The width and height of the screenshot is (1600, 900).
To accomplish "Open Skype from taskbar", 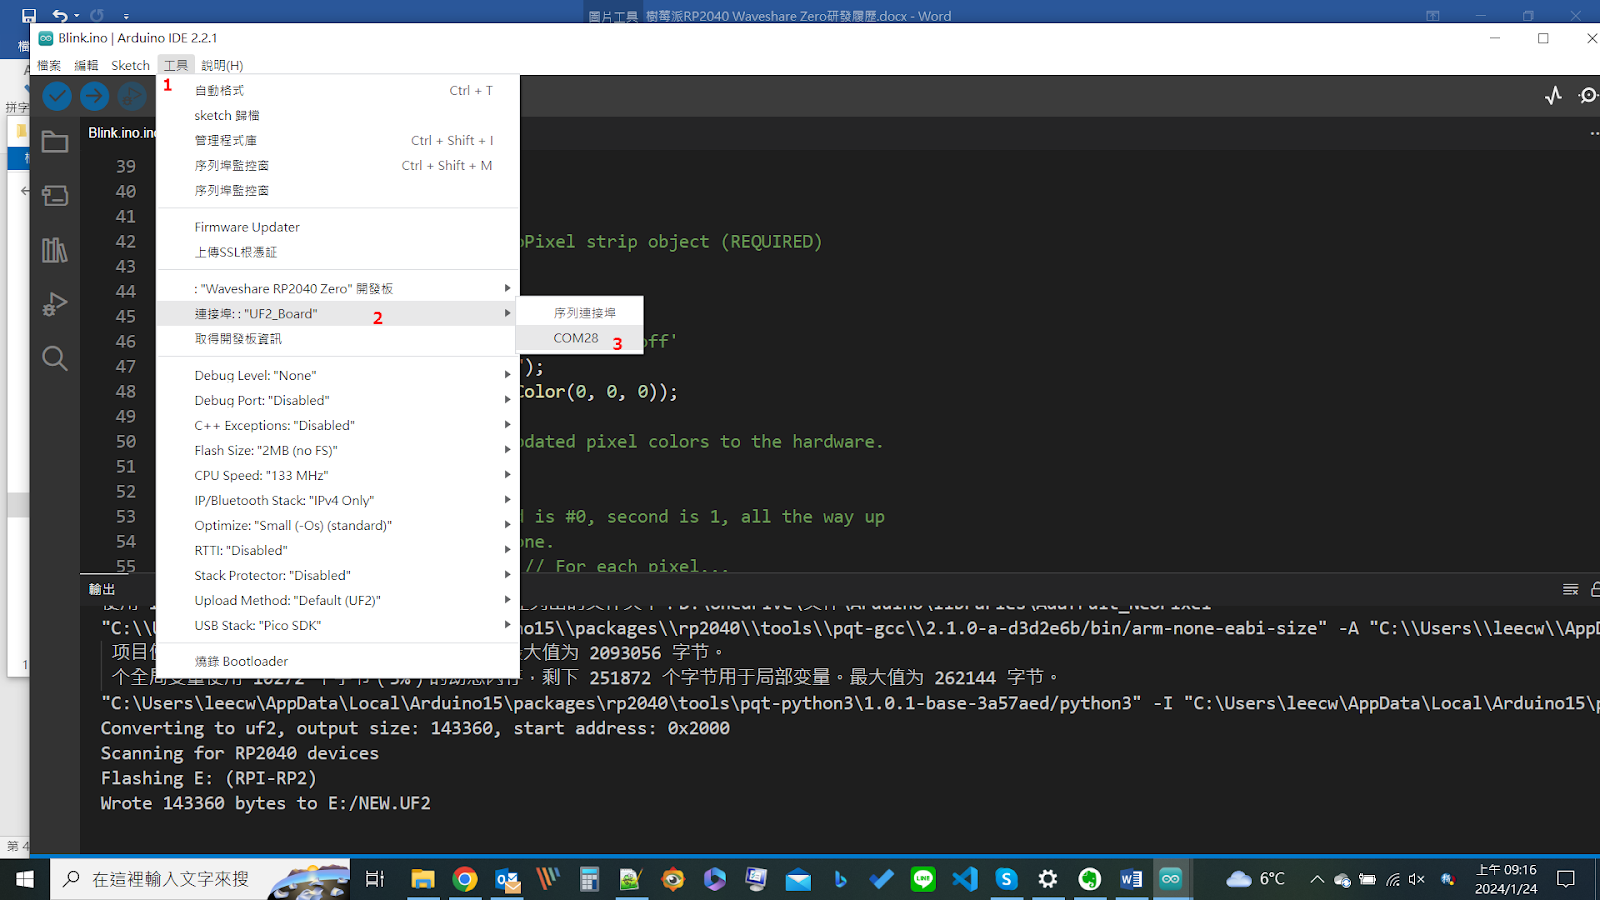I will 1006,879.
